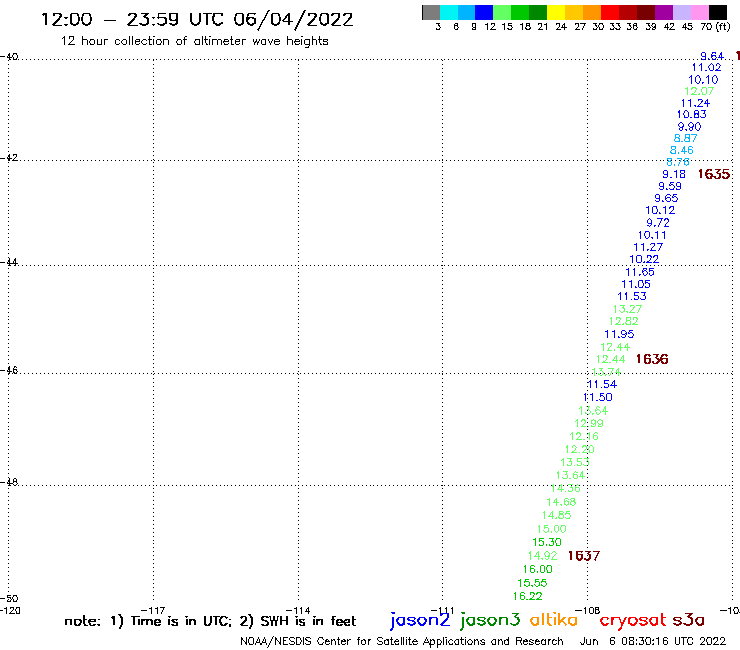Click the dark blue legend swatch
The image size is (740, 650).
pos(484,12)
